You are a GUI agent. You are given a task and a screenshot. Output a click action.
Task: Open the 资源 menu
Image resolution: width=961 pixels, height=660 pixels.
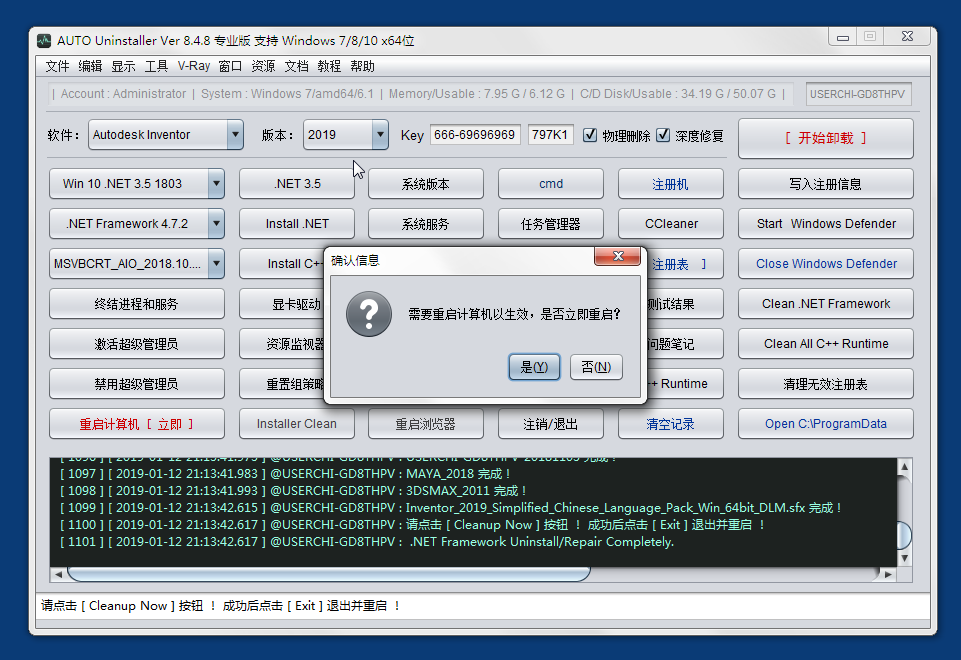tap(264, 66)
